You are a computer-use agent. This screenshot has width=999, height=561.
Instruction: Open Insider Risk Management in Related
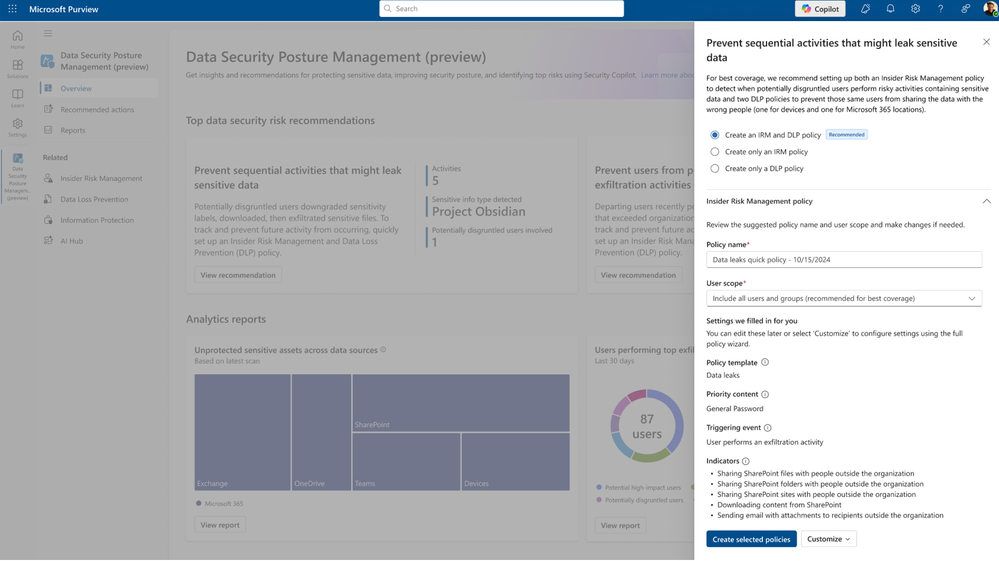(101, 178)
